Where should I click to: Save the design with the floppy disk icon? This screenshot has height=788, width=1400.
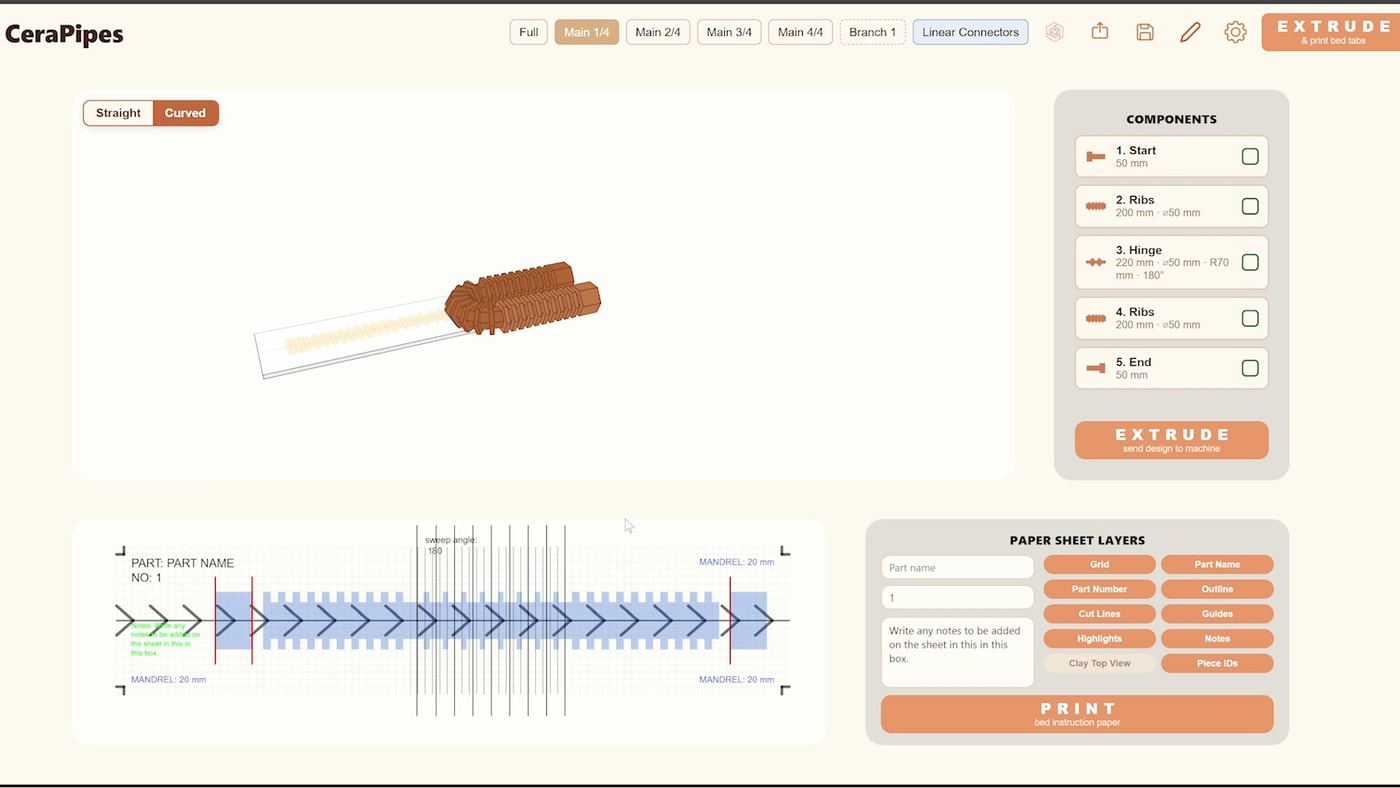pyautogui.click(x=1145, y=32)
